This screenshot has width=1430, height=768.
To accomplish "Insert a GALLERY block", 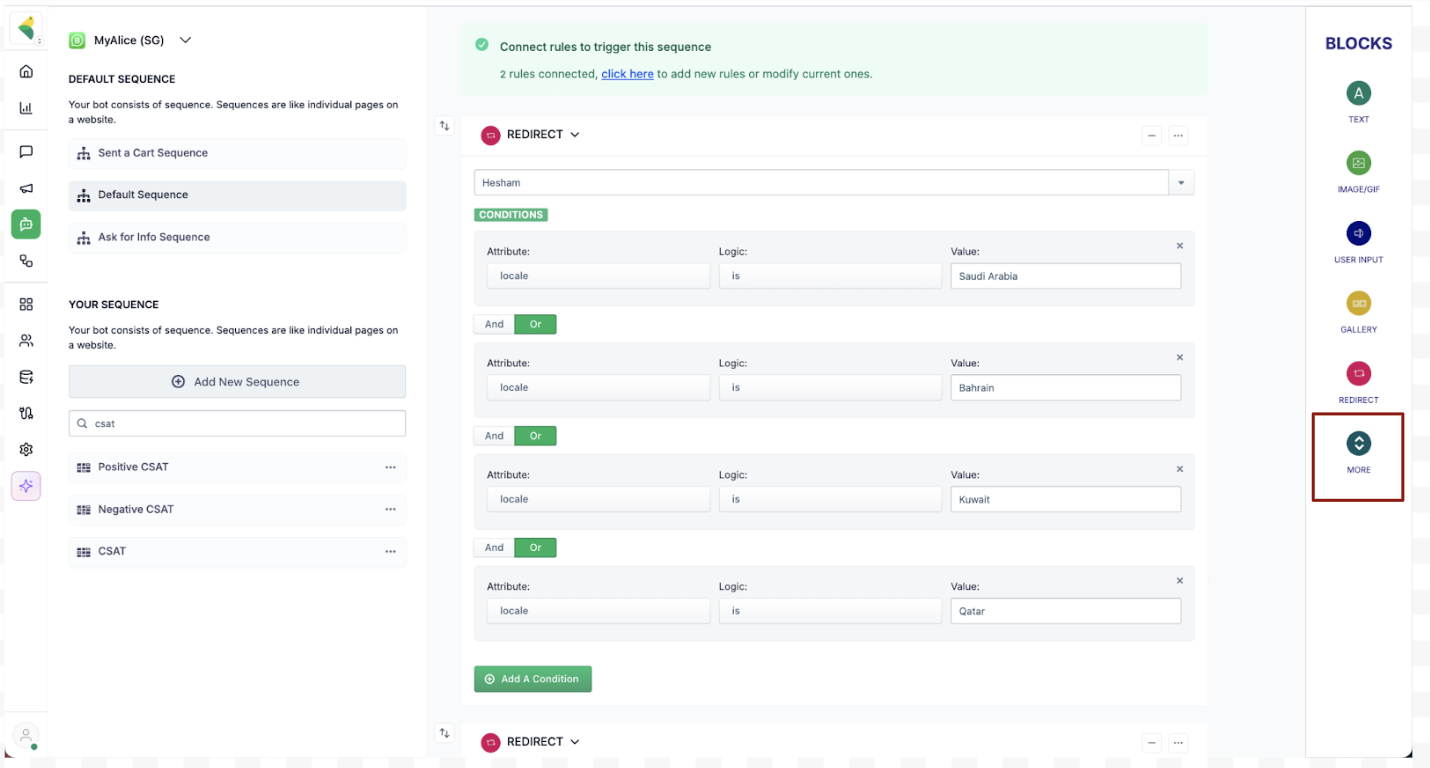I will 1358,303.
